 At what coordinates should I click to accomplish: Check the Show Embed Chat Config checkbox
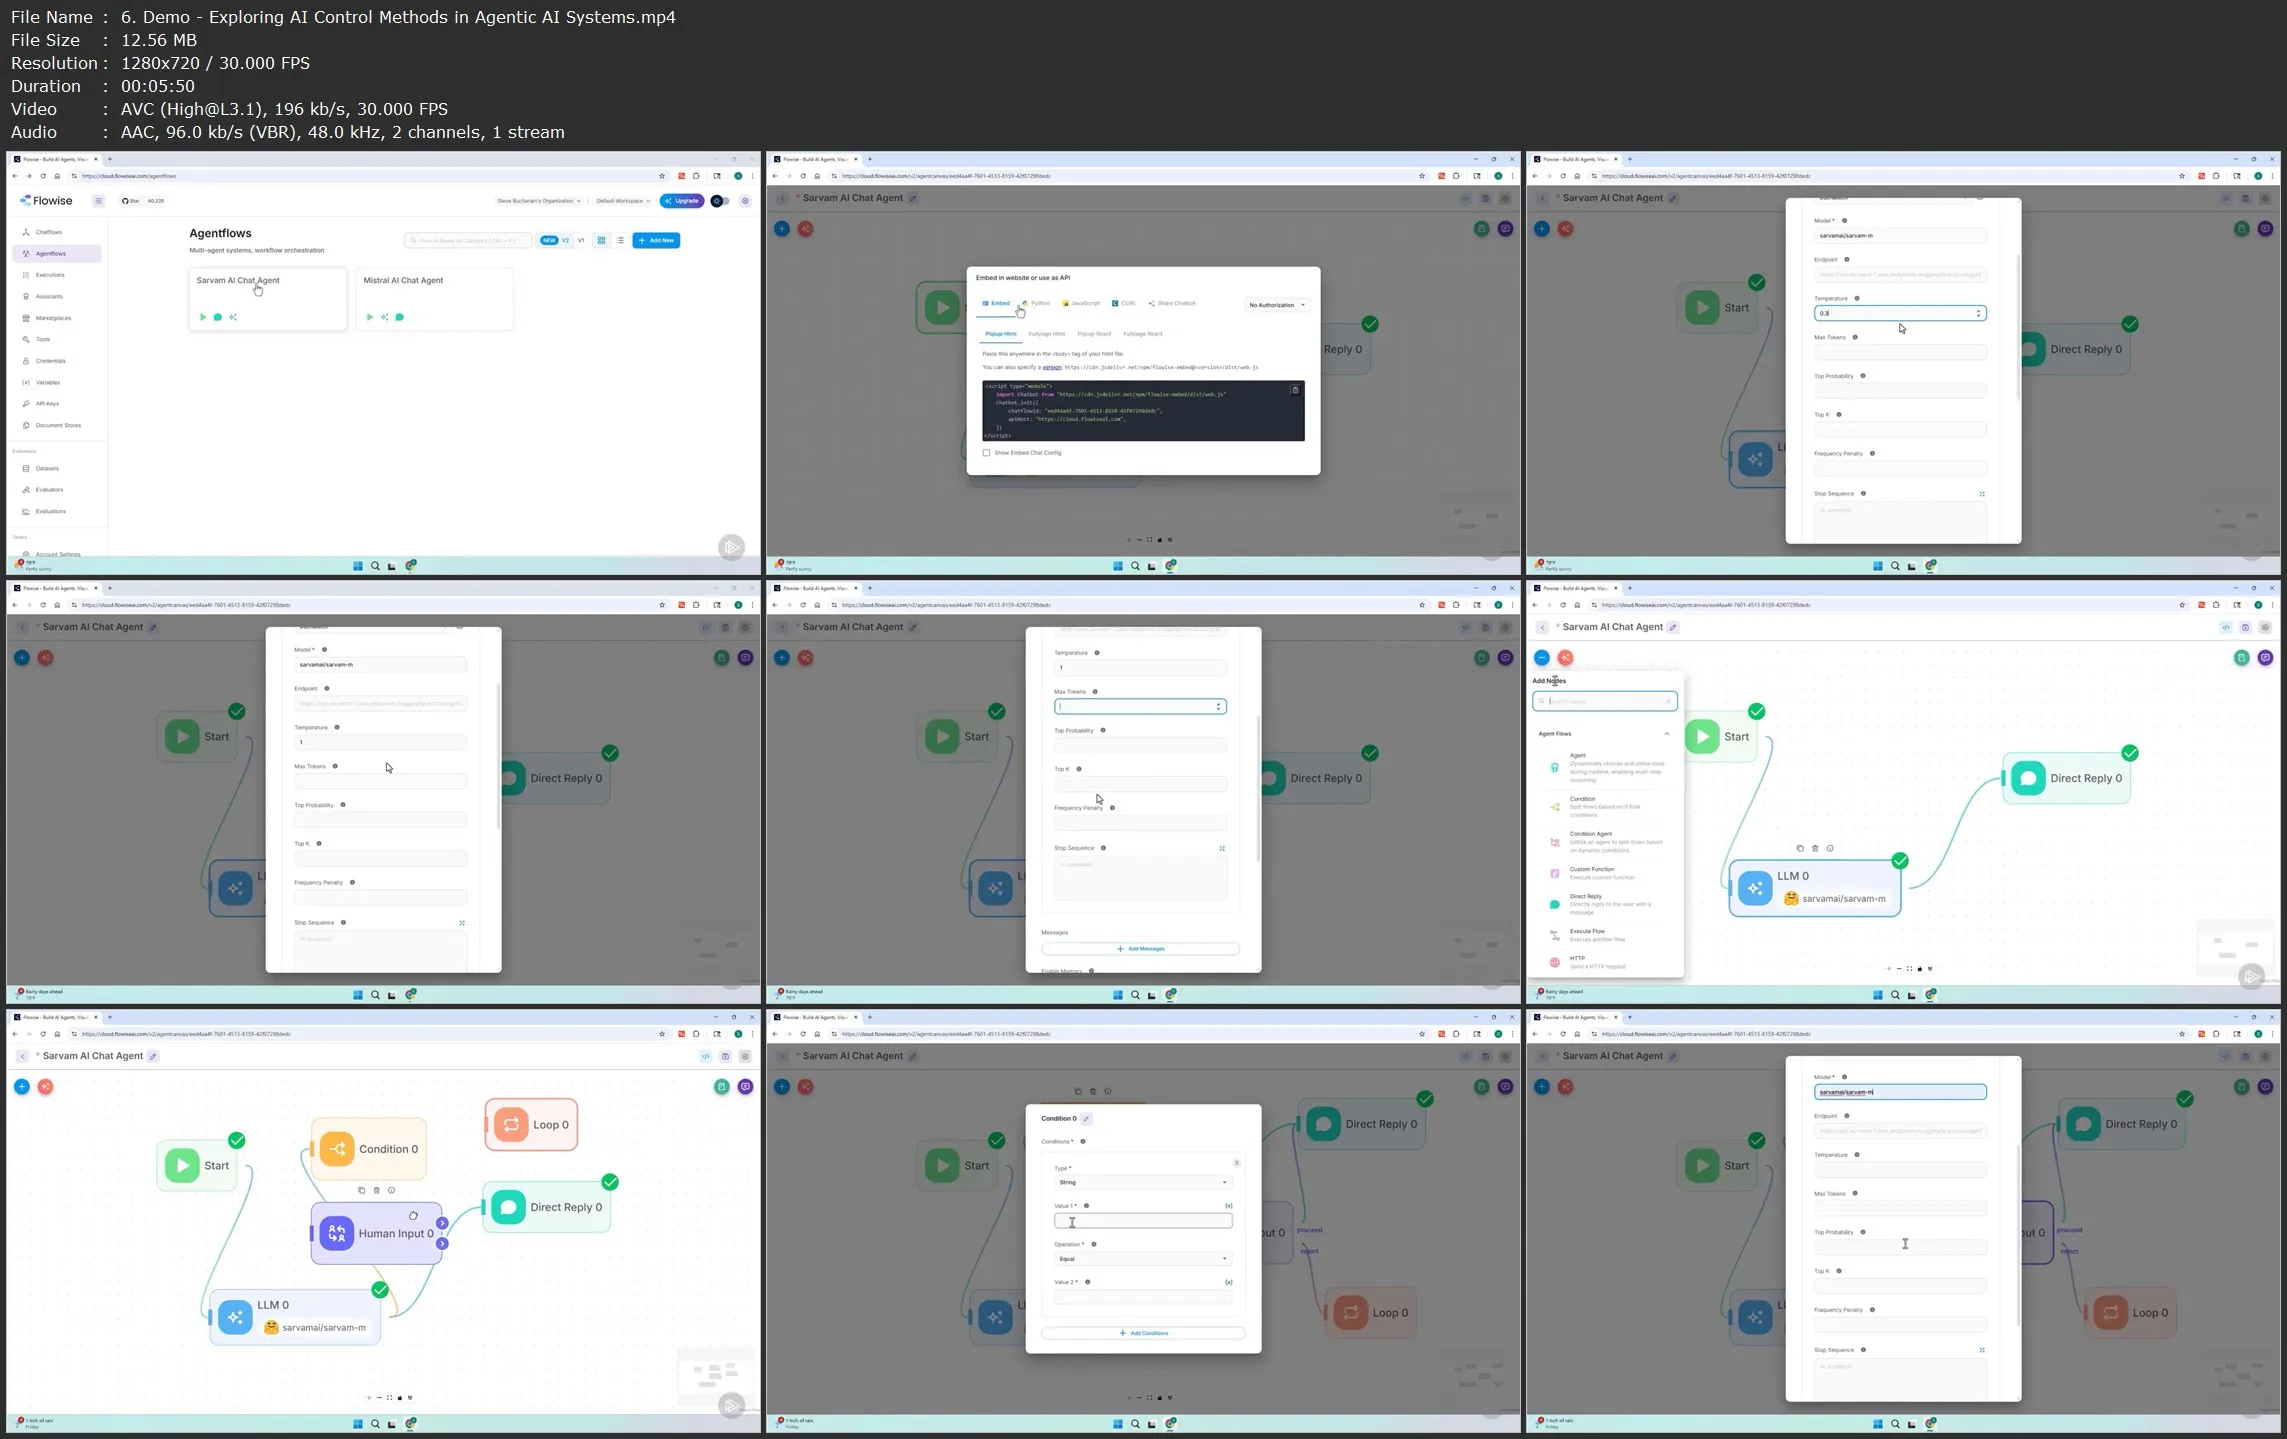[x=986, y=453]
